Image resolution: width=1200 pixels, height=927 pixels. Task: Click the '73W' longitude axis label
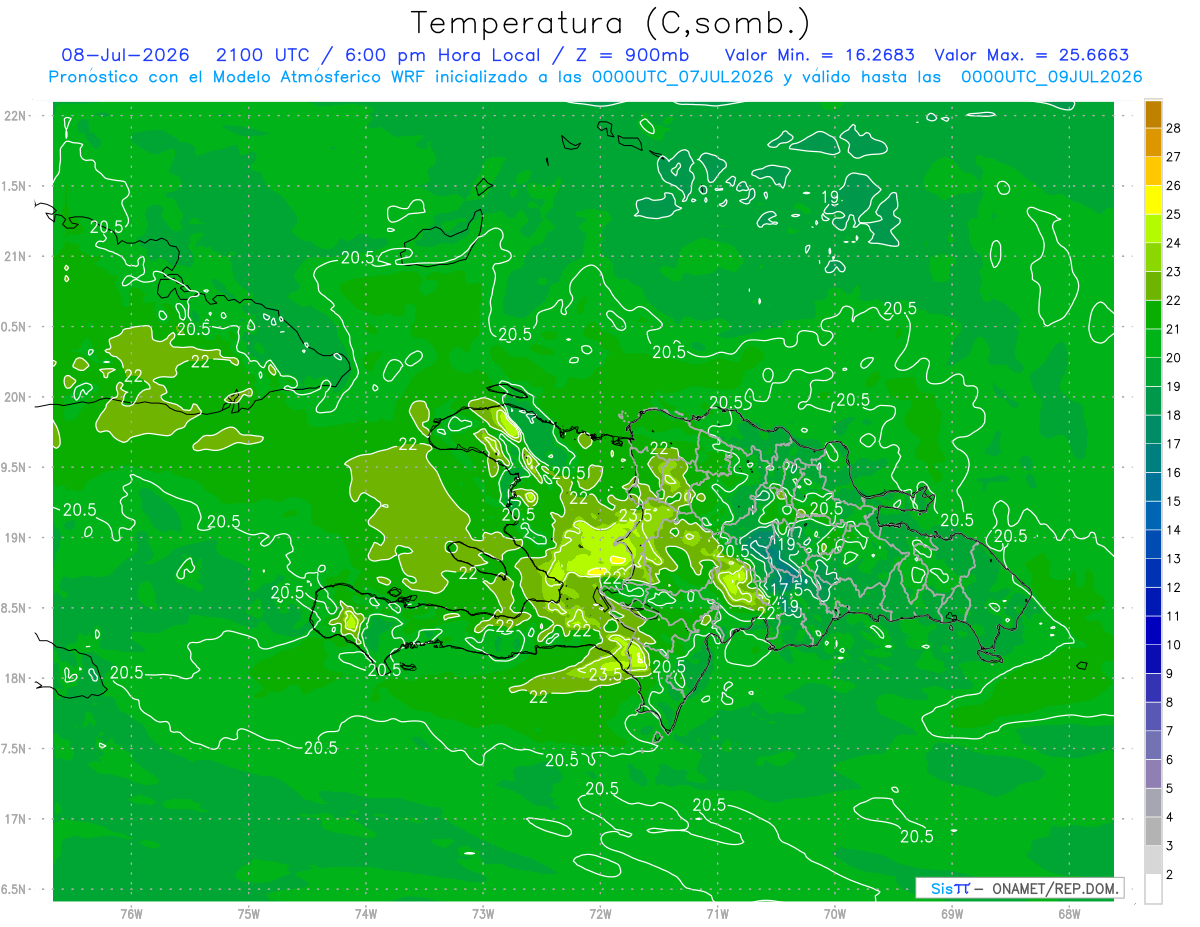pyautogui.click(x=483, y=914)
